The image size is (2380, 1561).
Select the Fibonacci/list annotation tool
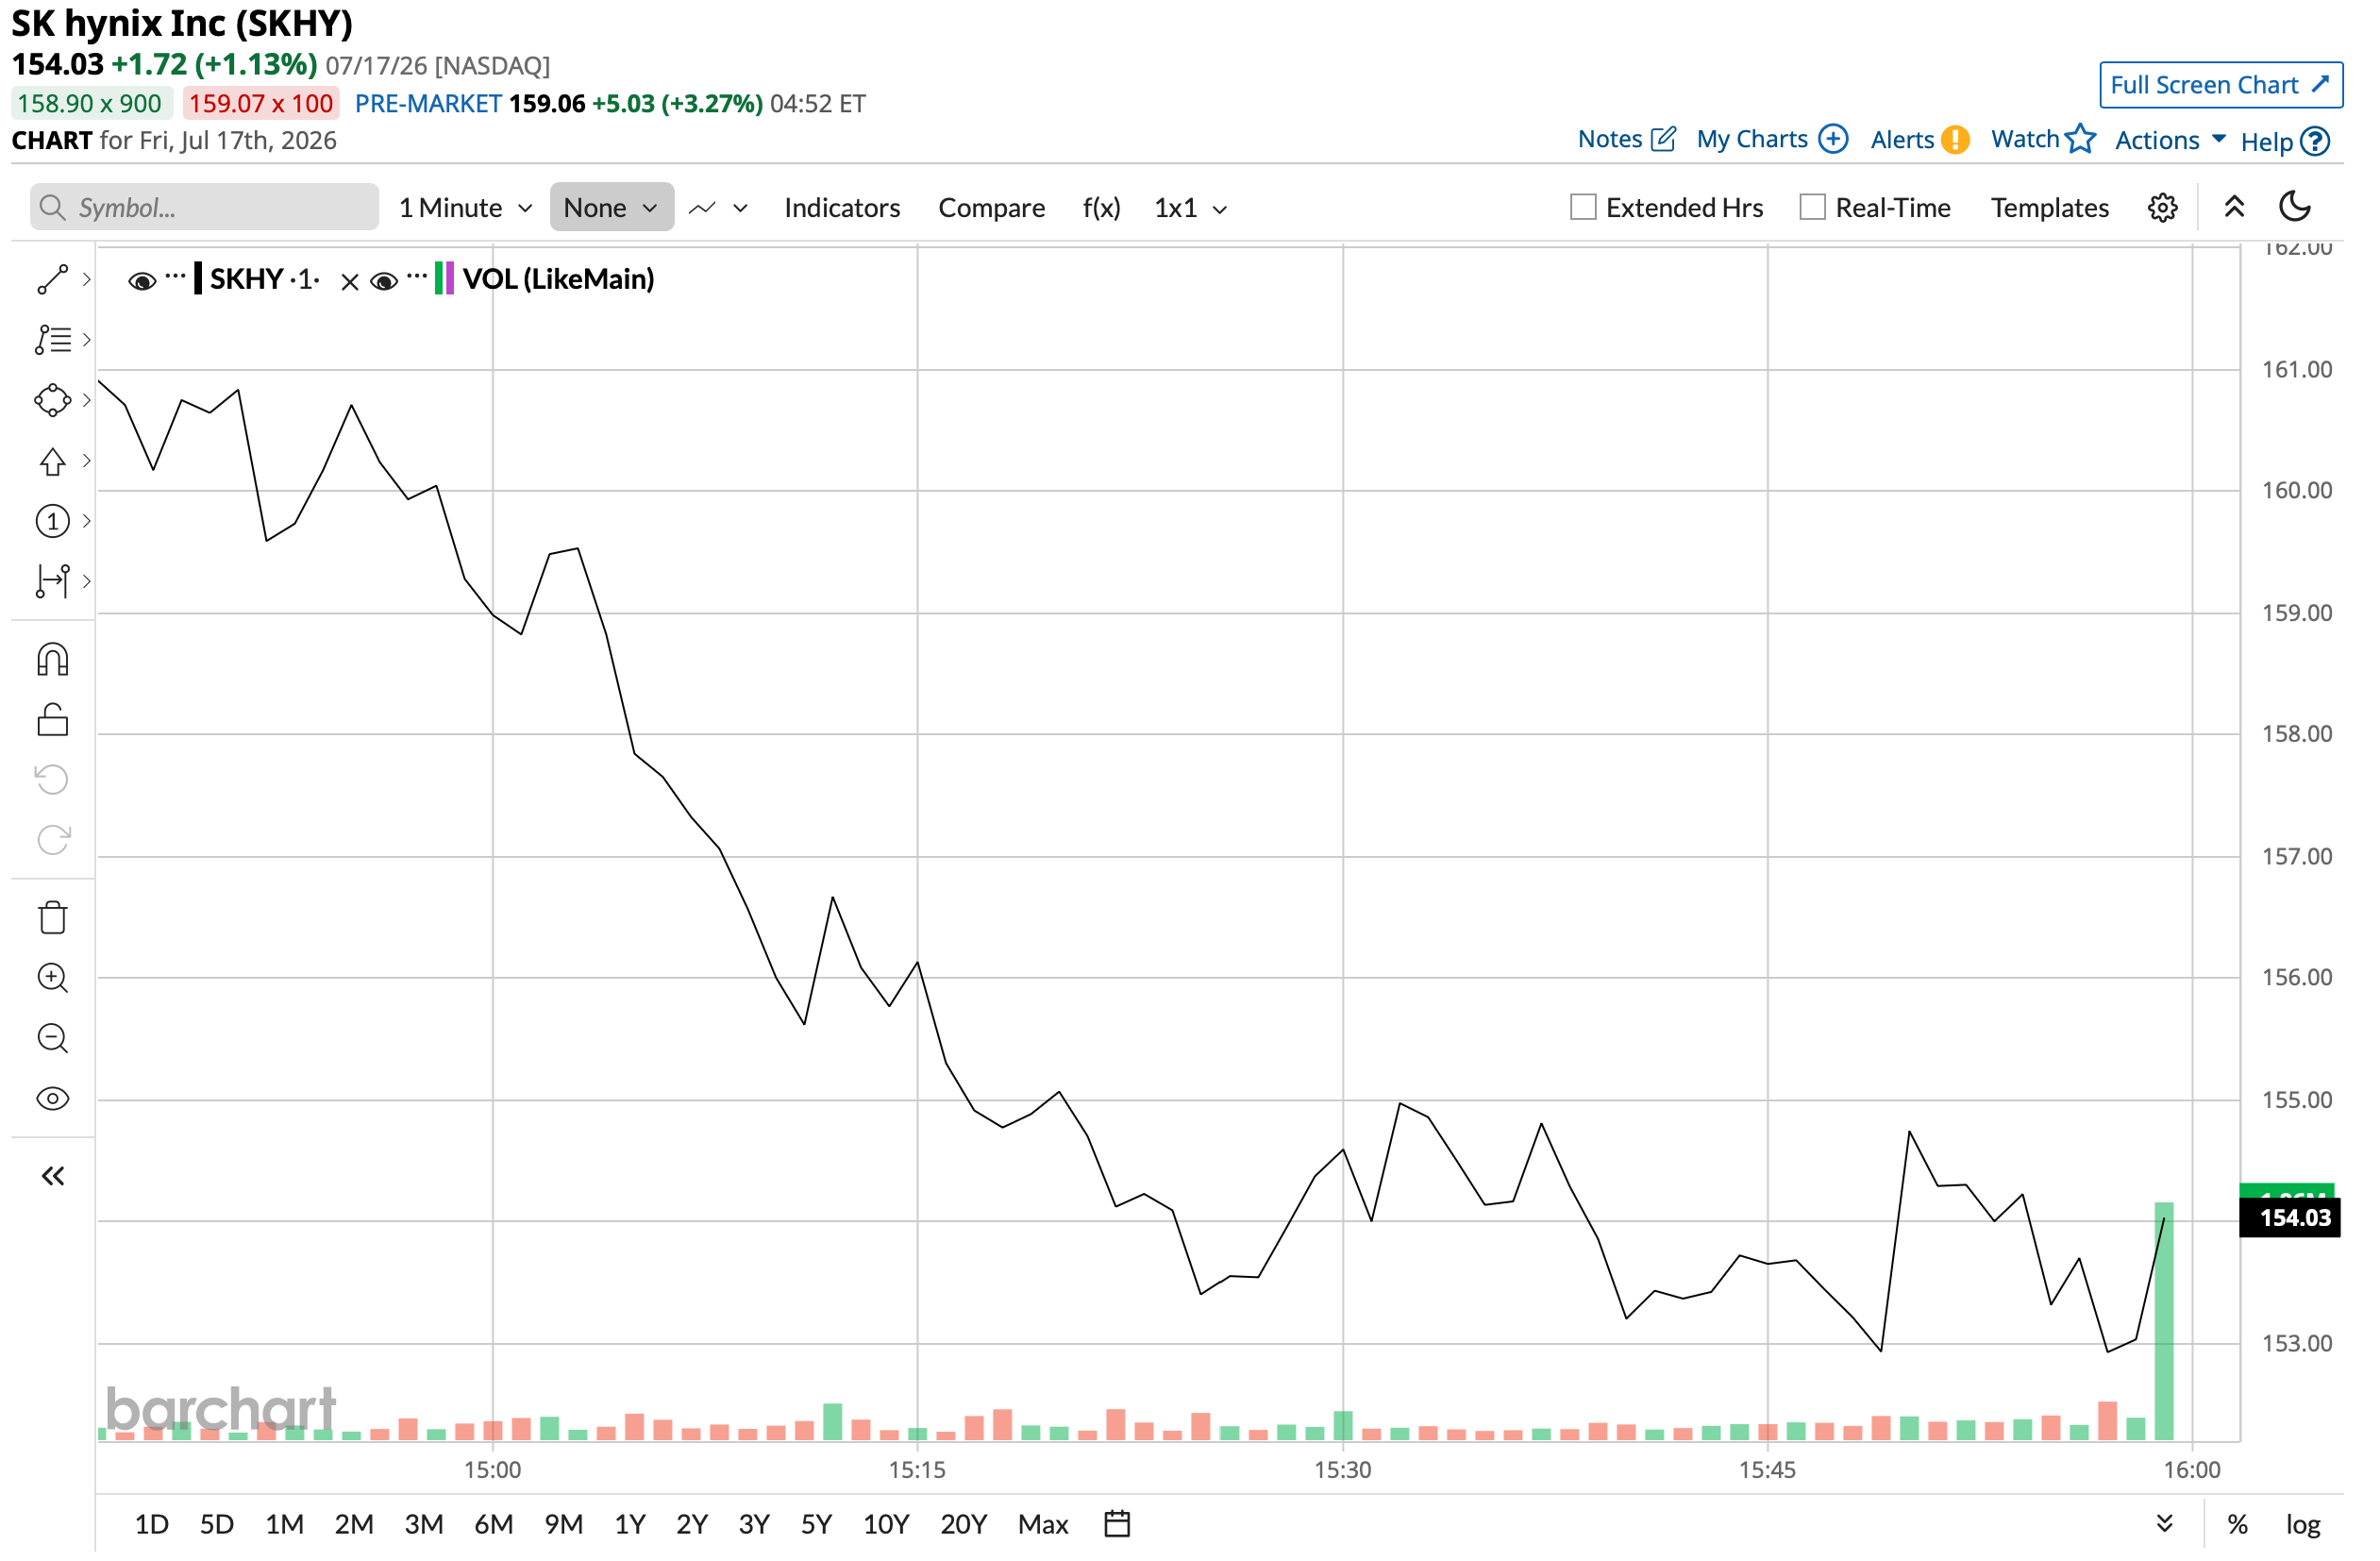pyautogui.click(x=53, y=341)
